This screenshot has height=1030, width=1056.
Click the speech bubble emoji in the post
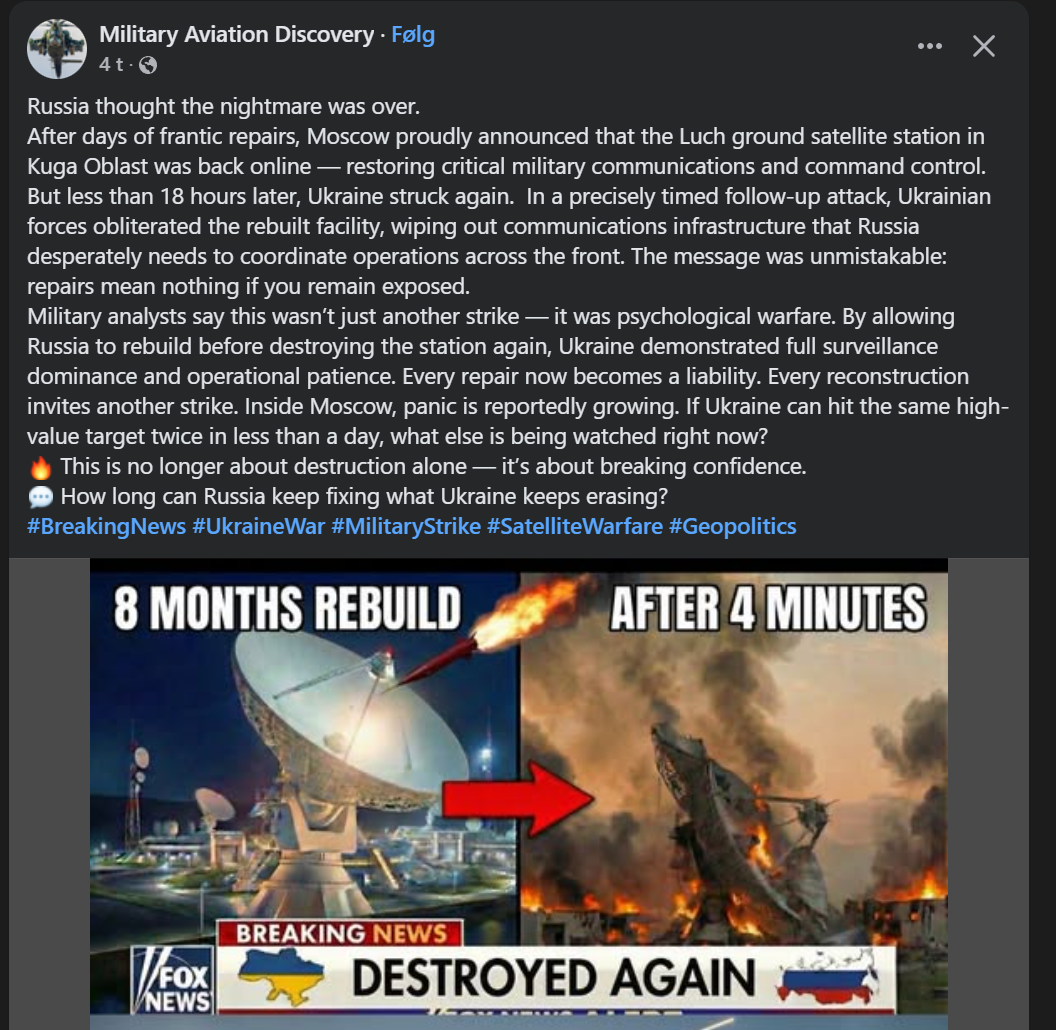click(x=40, y=497)
